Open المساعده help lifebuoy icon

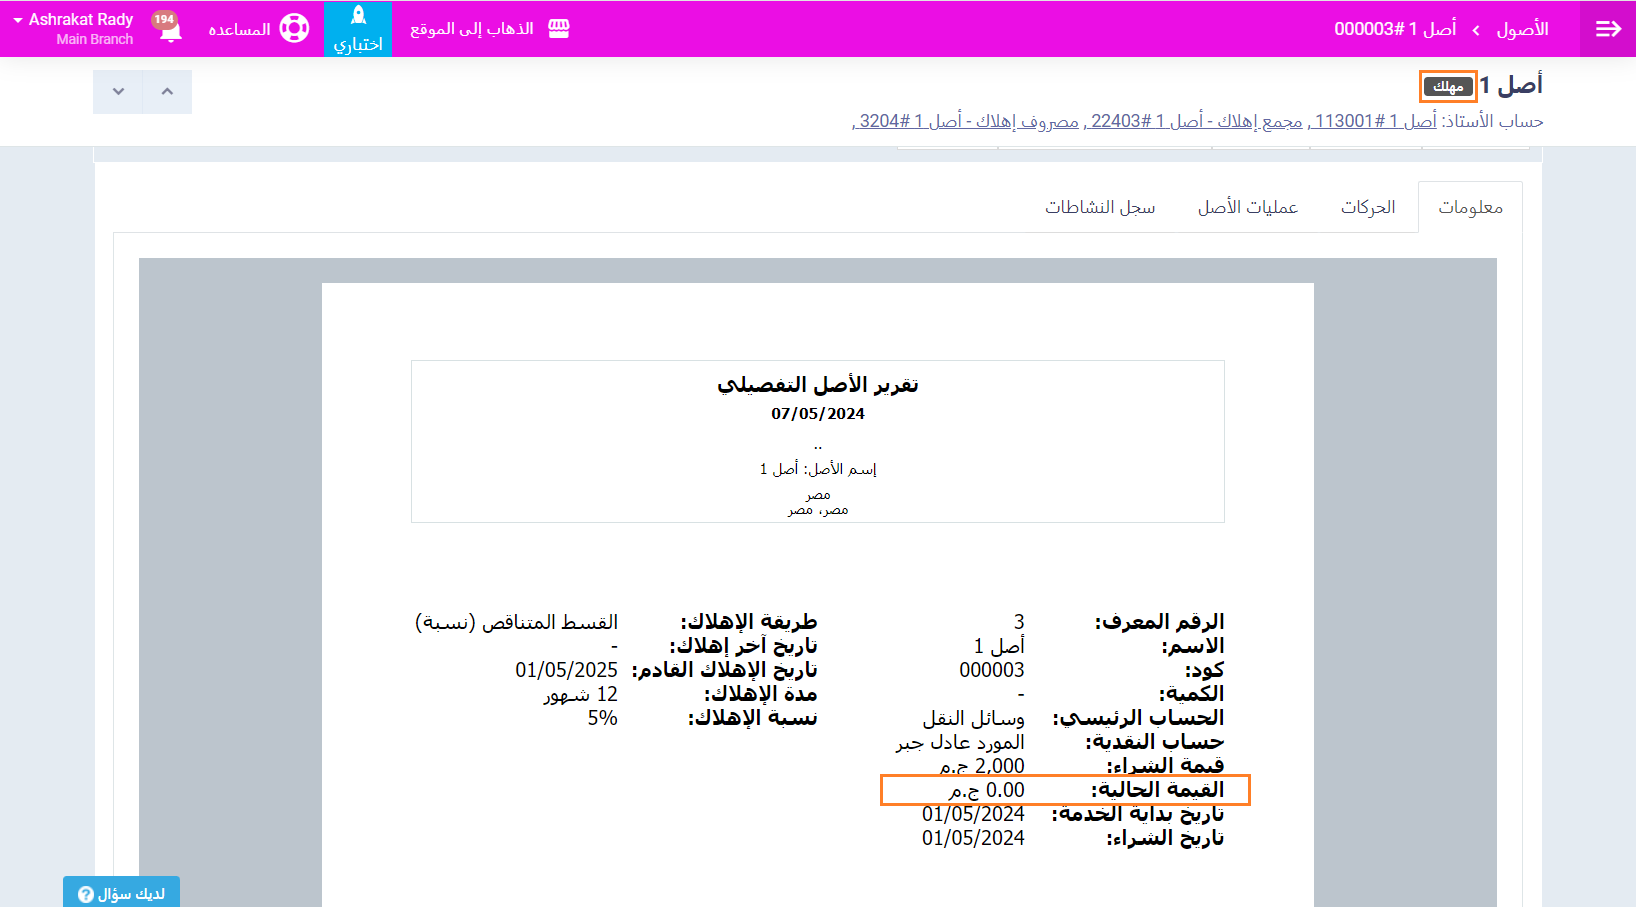[294, 28]
